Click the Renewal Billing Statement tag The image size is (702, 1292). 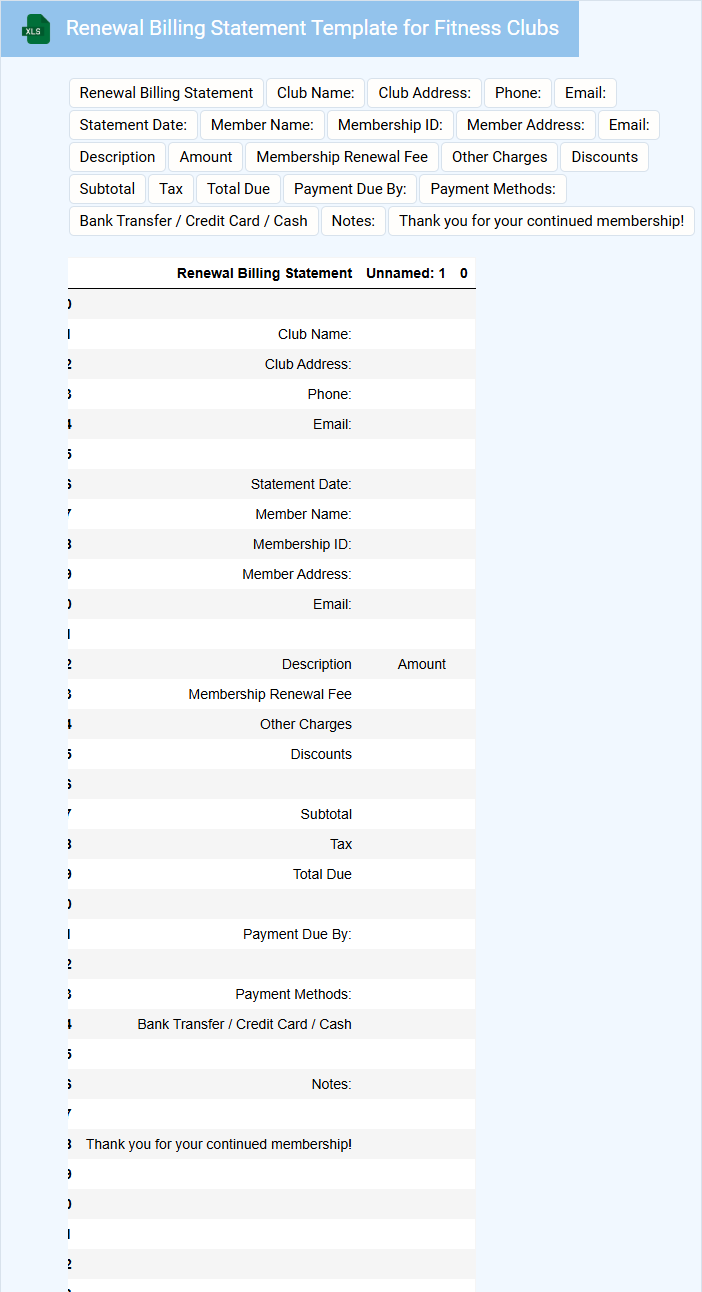click(166, 93)
